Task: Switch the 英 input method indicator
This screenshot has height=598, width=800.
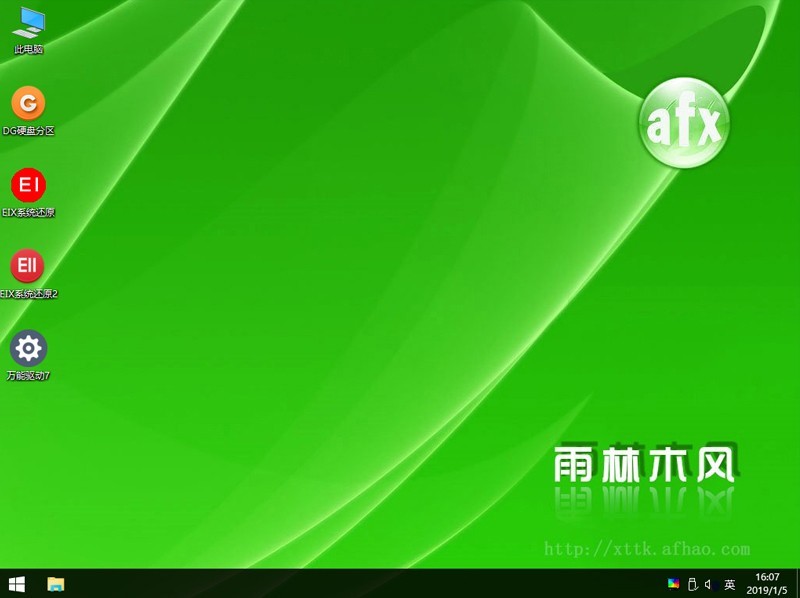Action: 730,584
